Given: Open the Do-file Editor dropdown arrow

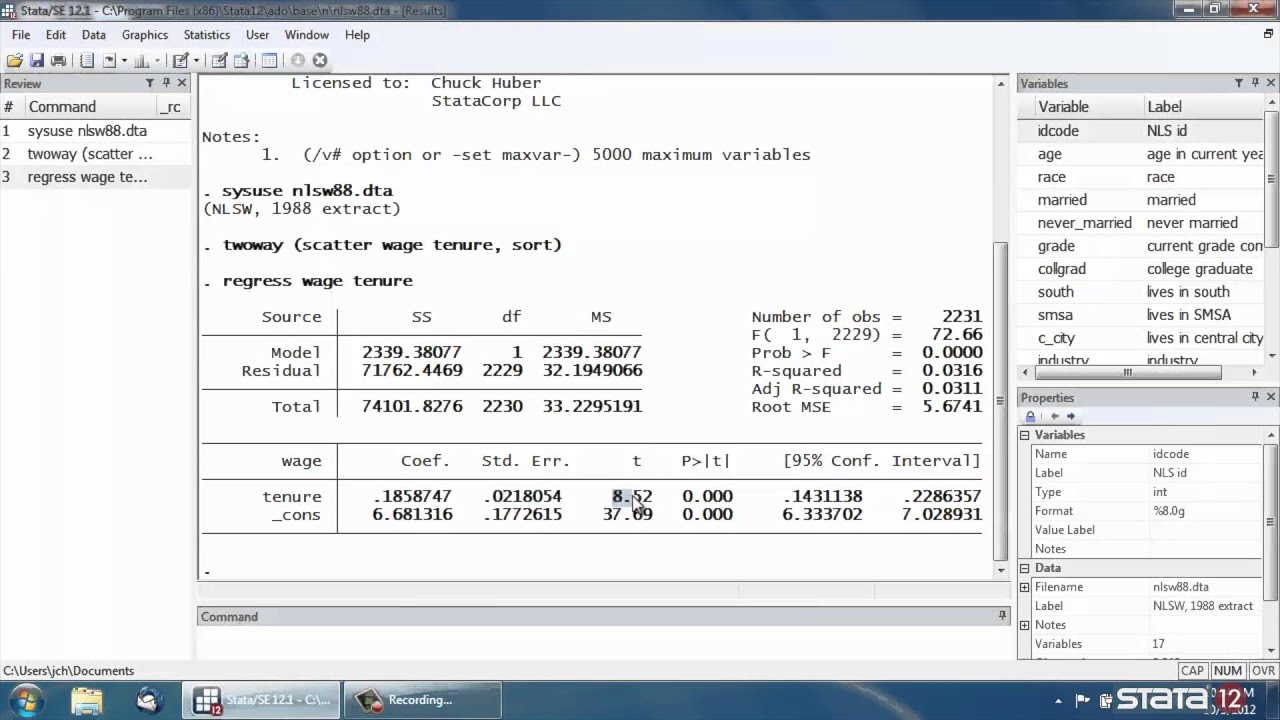Looking at the screenshot, I should point(196,61).
